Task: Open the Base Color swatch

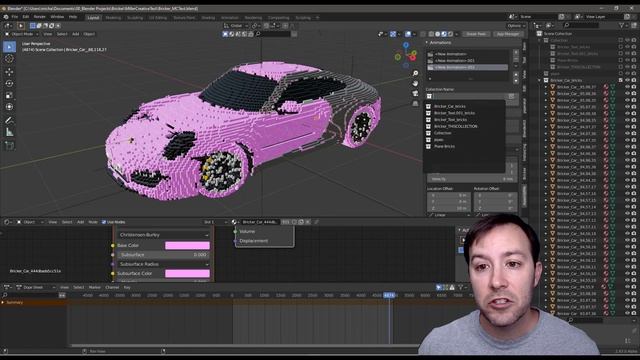Action: click(x=187, y=245)
